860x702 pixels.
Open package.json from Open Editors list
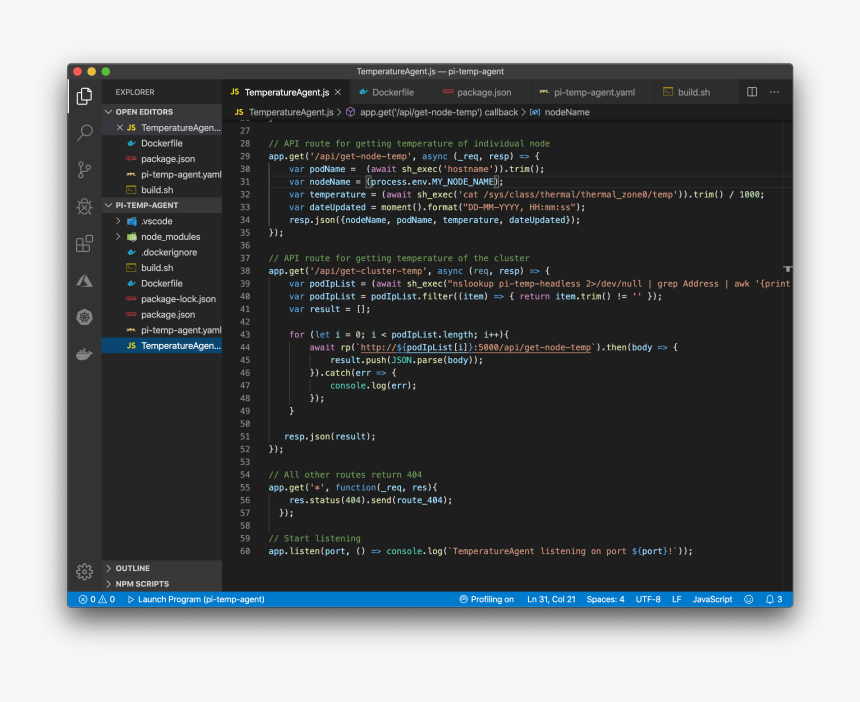point(162,158)
